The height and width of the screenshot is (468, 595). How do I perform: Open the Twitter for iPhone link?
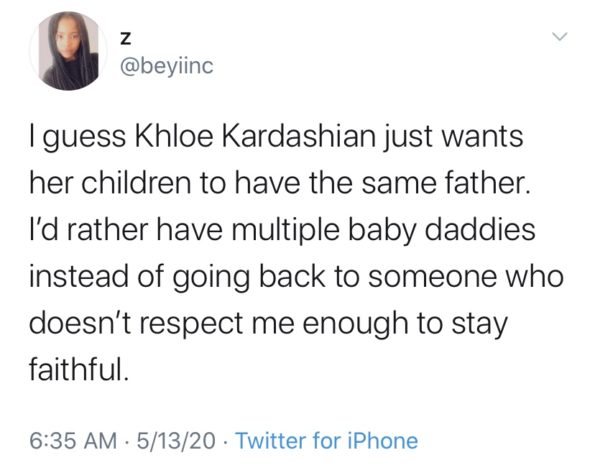[x=327, y=441]
